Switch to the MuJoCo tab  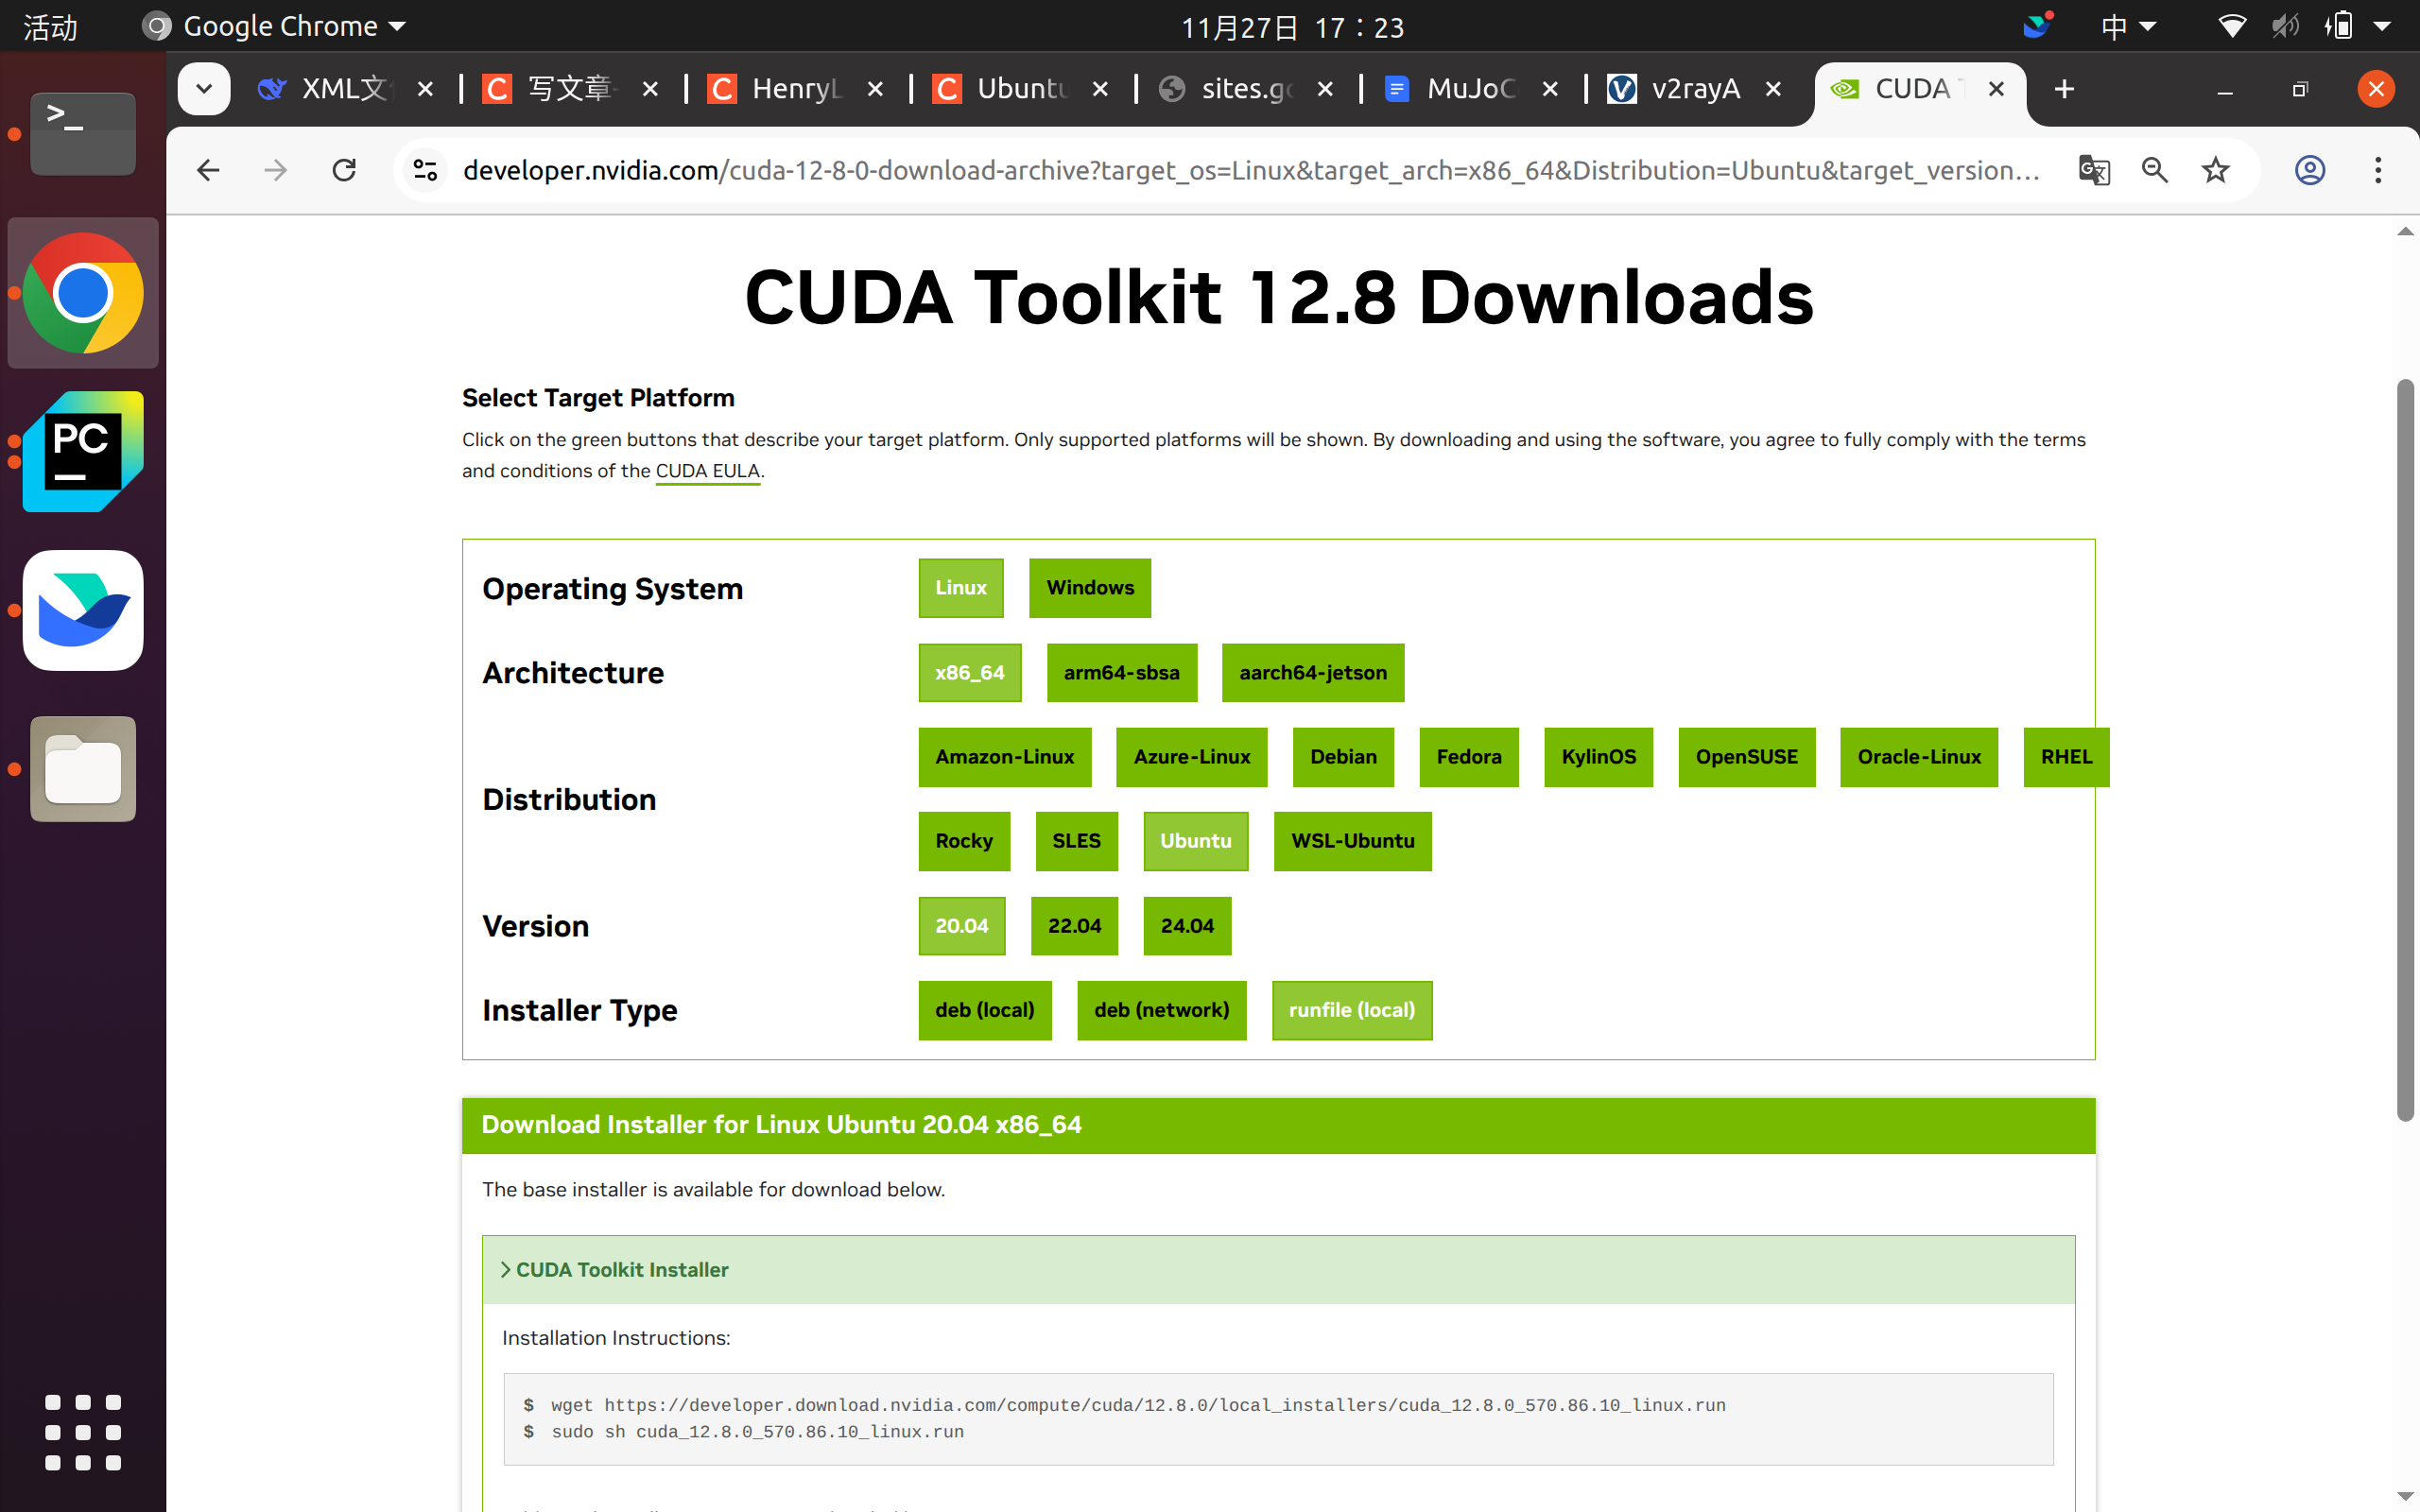tap(1472, 88)
